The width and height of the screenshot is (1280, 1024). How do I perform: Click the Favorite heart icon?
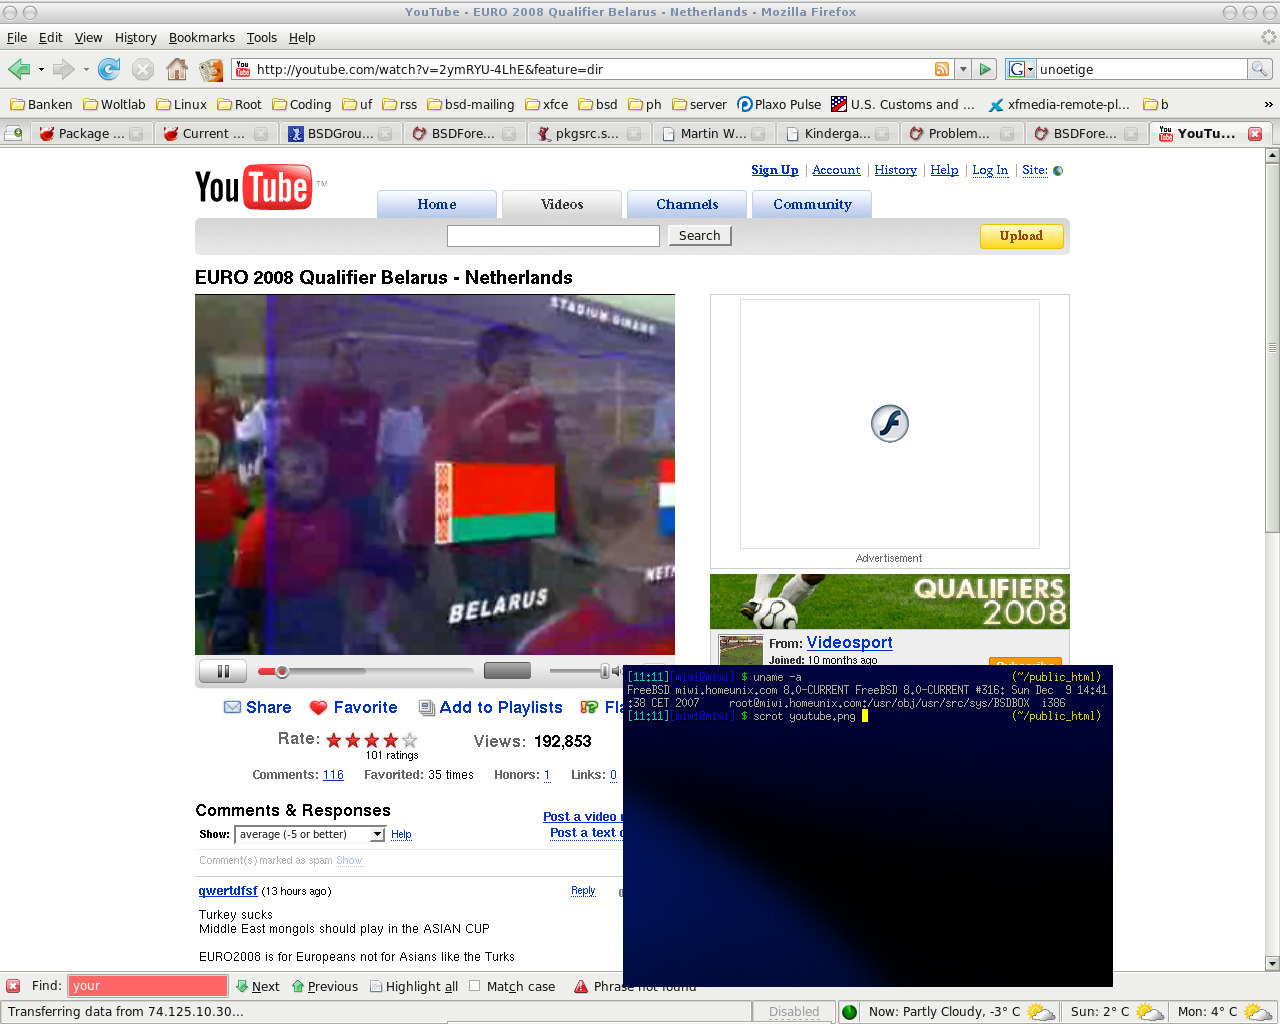(318, 707)
